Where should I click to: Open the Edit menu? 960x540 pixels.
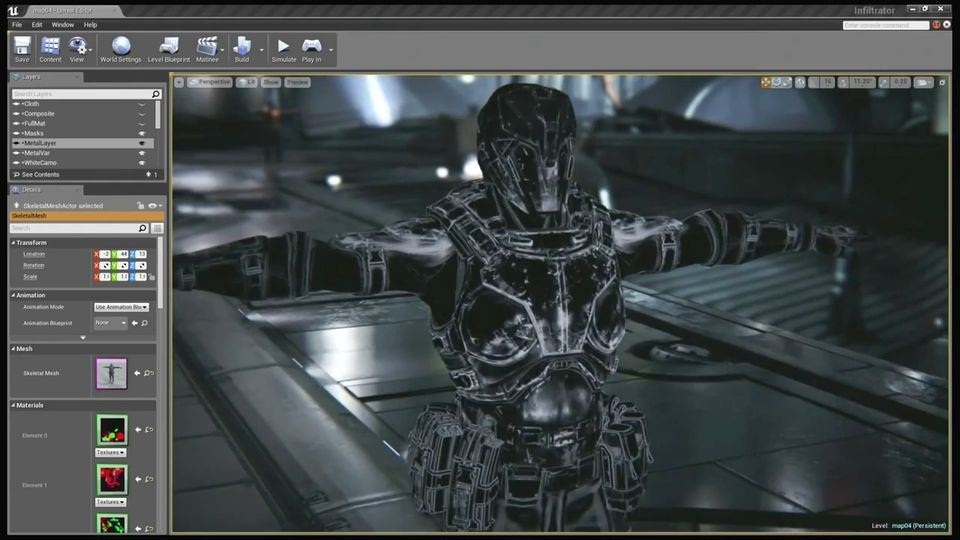pyautogui.click(x=37, y=25)
